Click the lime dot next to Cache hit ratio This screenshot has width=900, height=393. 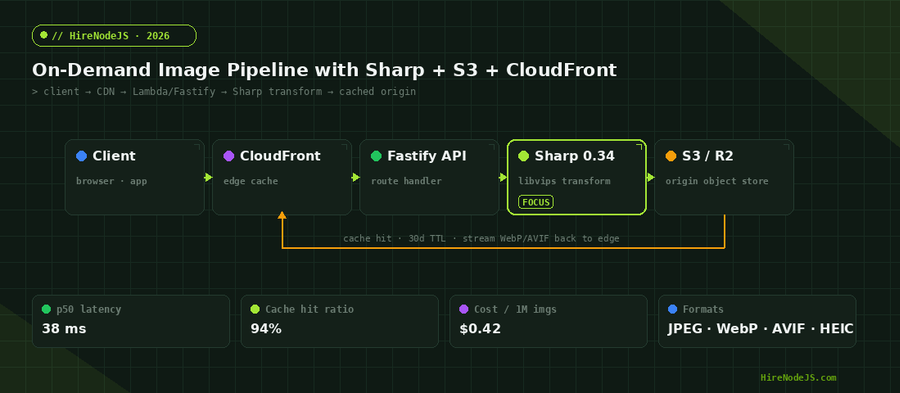tap(255, 310)
